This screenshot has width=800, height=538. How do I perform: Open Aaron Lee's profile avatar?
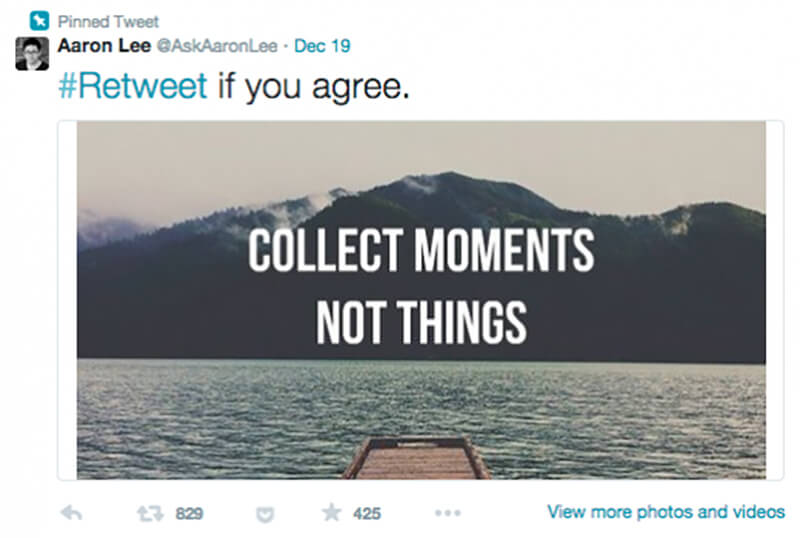click(x=32, y=54)
